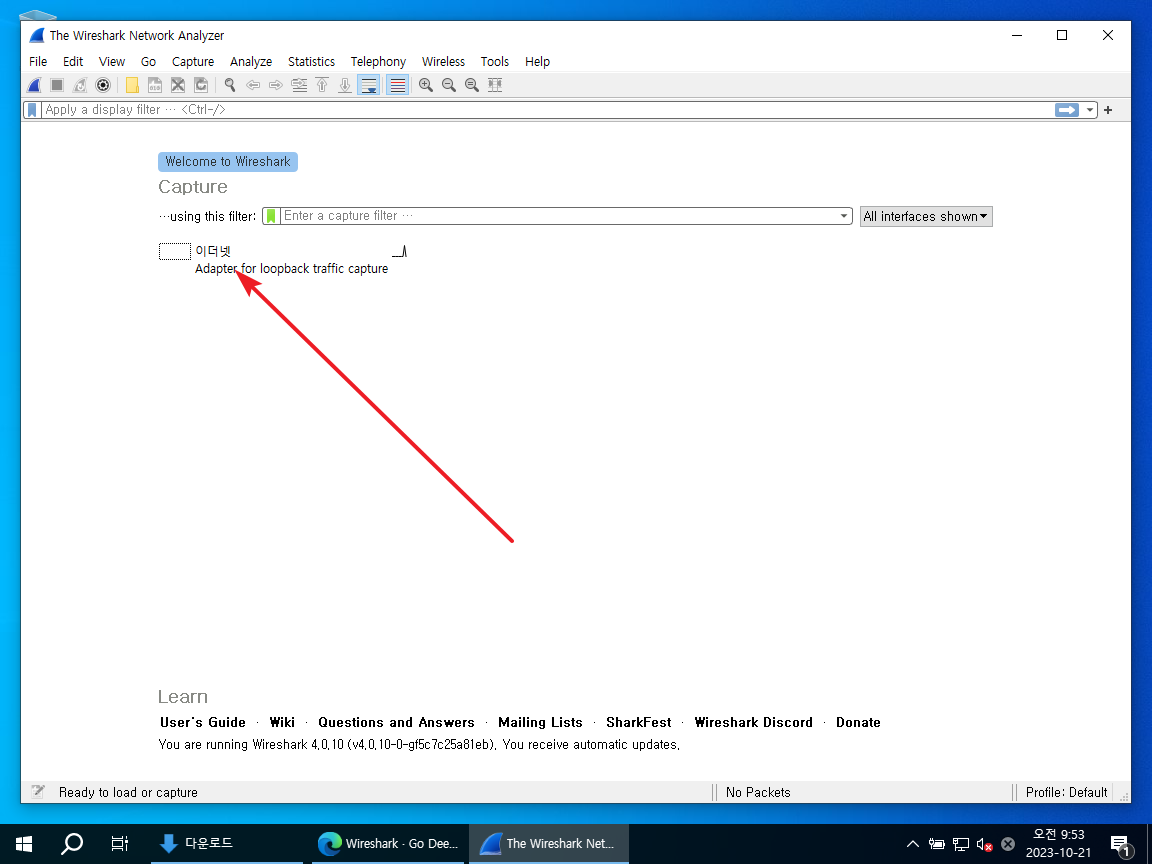Jump to the first packet icon

coord(322,85)
